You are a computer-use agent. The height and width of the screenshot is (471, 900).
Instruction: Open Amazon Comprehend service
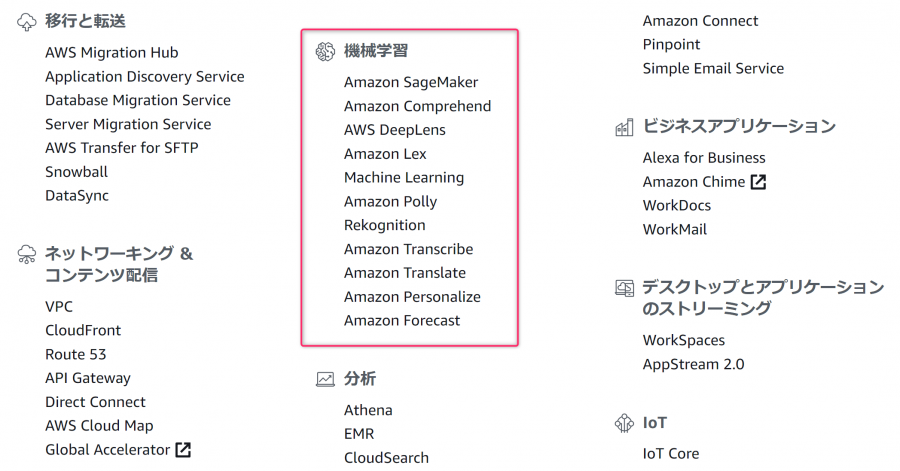[x=417, y=107]
